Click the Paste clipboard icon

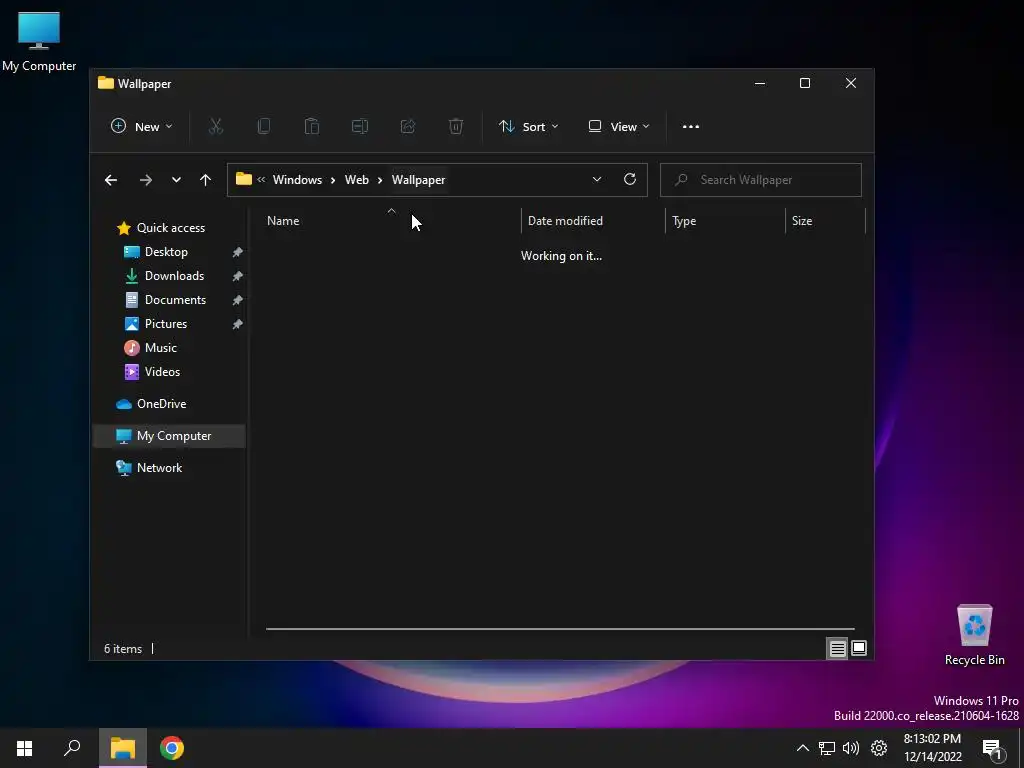click(x=312, y=126)
